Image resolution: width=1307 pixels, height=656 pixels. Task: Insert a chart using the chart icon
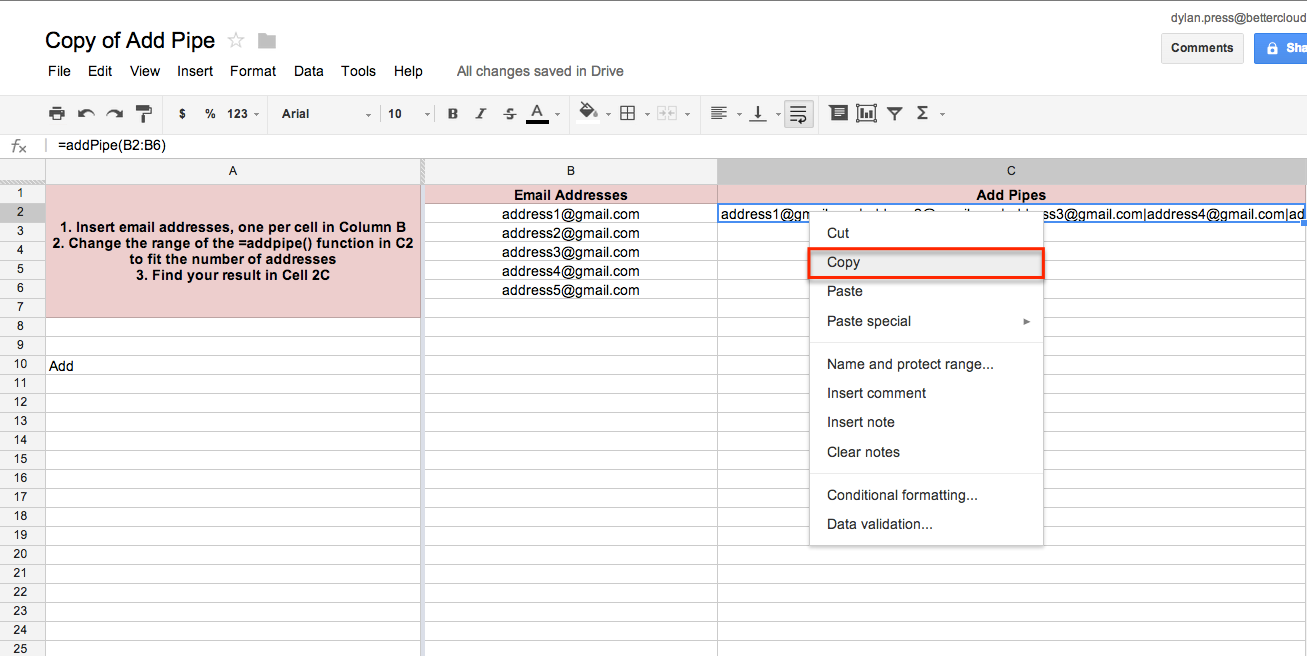866,114
